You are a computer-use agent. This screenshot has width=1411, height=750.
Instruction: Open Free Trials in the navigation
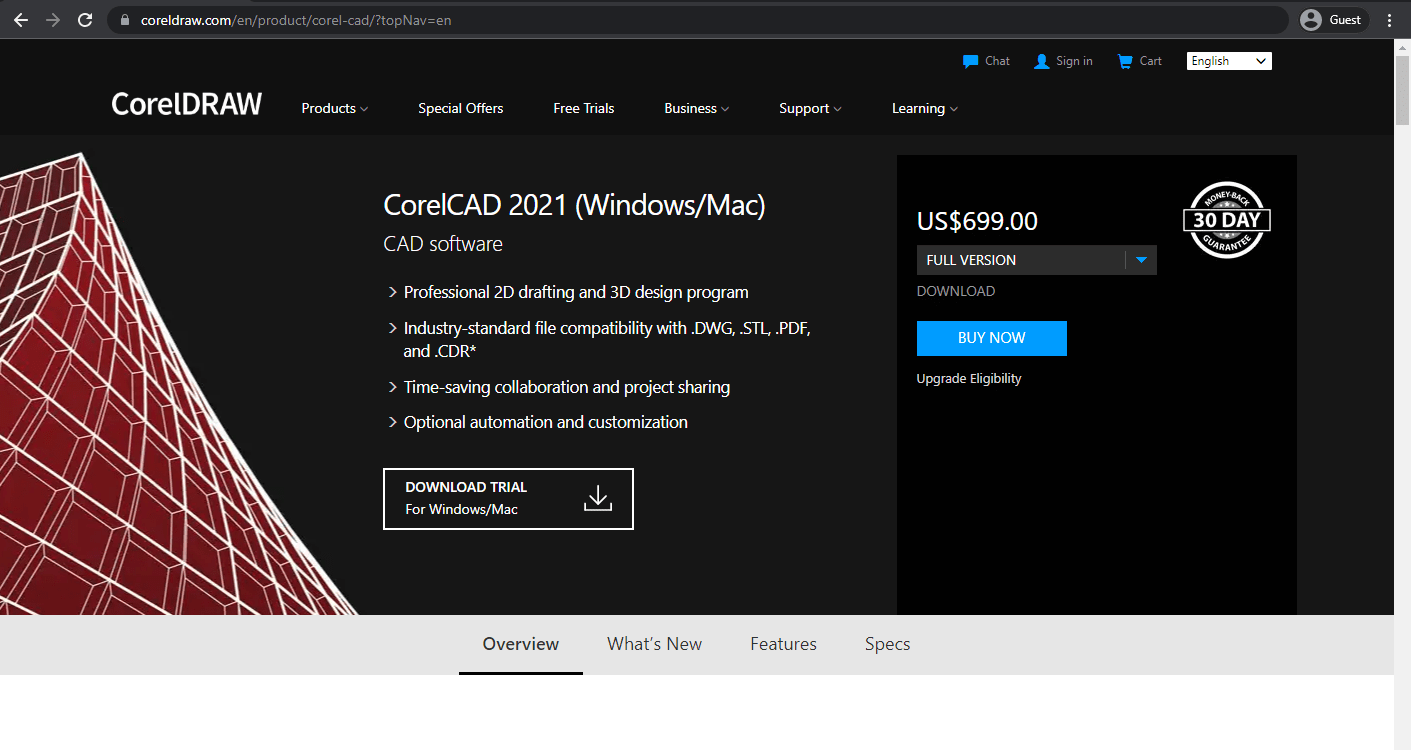click(584, 108)
